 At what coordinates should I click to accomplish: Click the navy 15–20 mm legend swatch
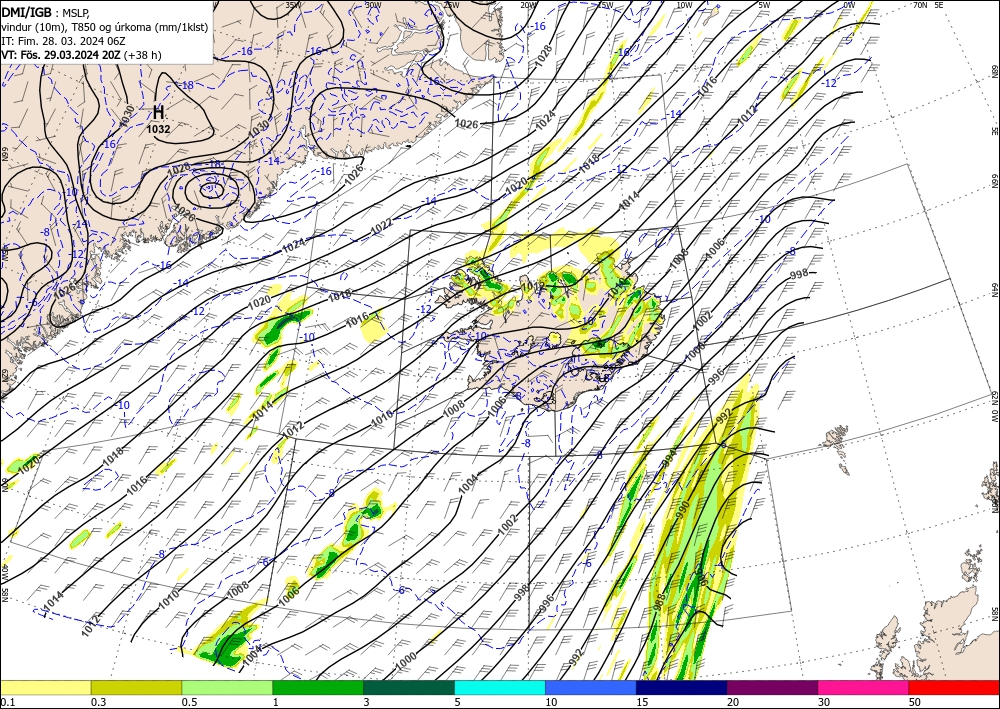(x=682, y=687)
